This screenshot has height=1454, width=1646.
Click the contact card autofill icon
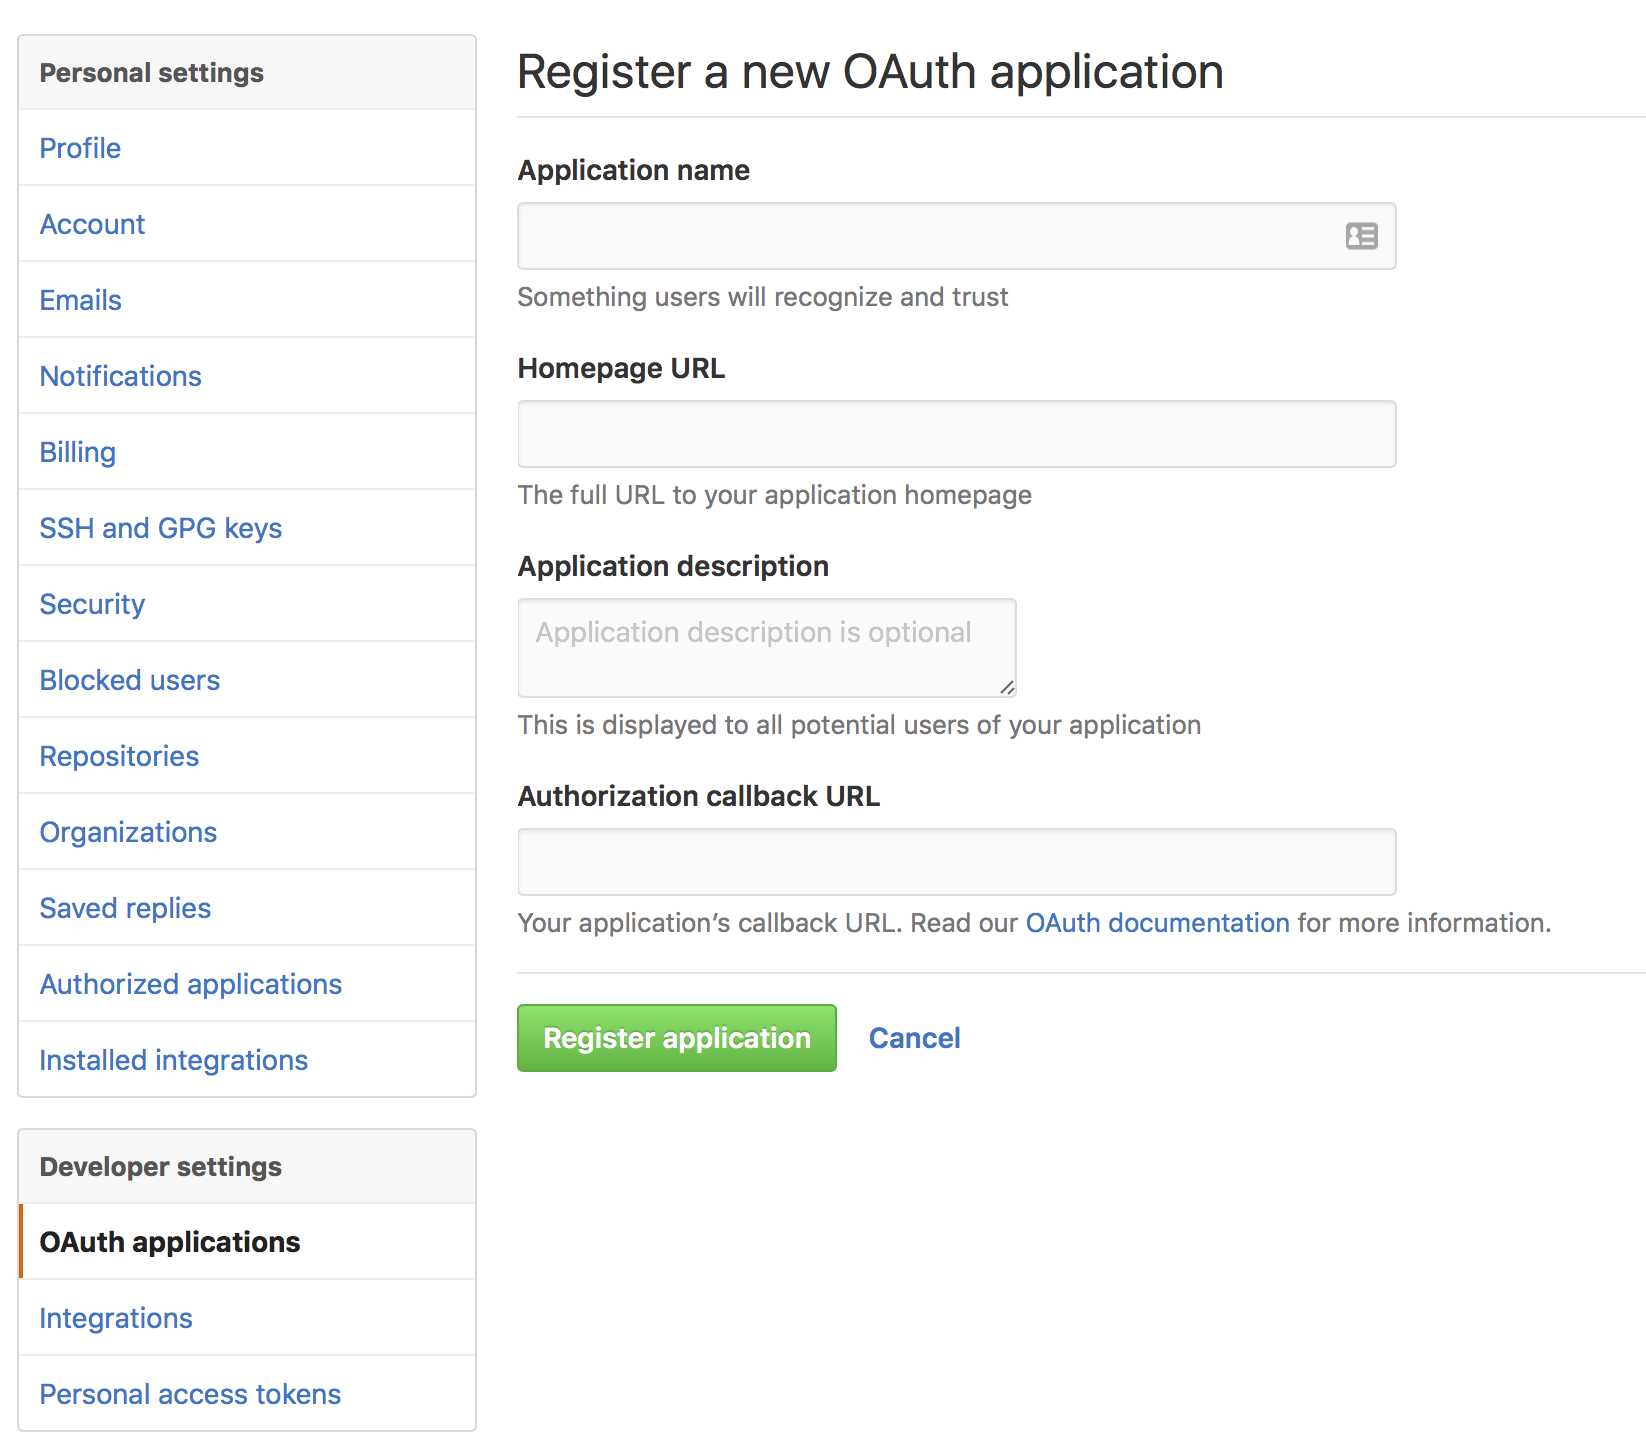[1361, 236]
